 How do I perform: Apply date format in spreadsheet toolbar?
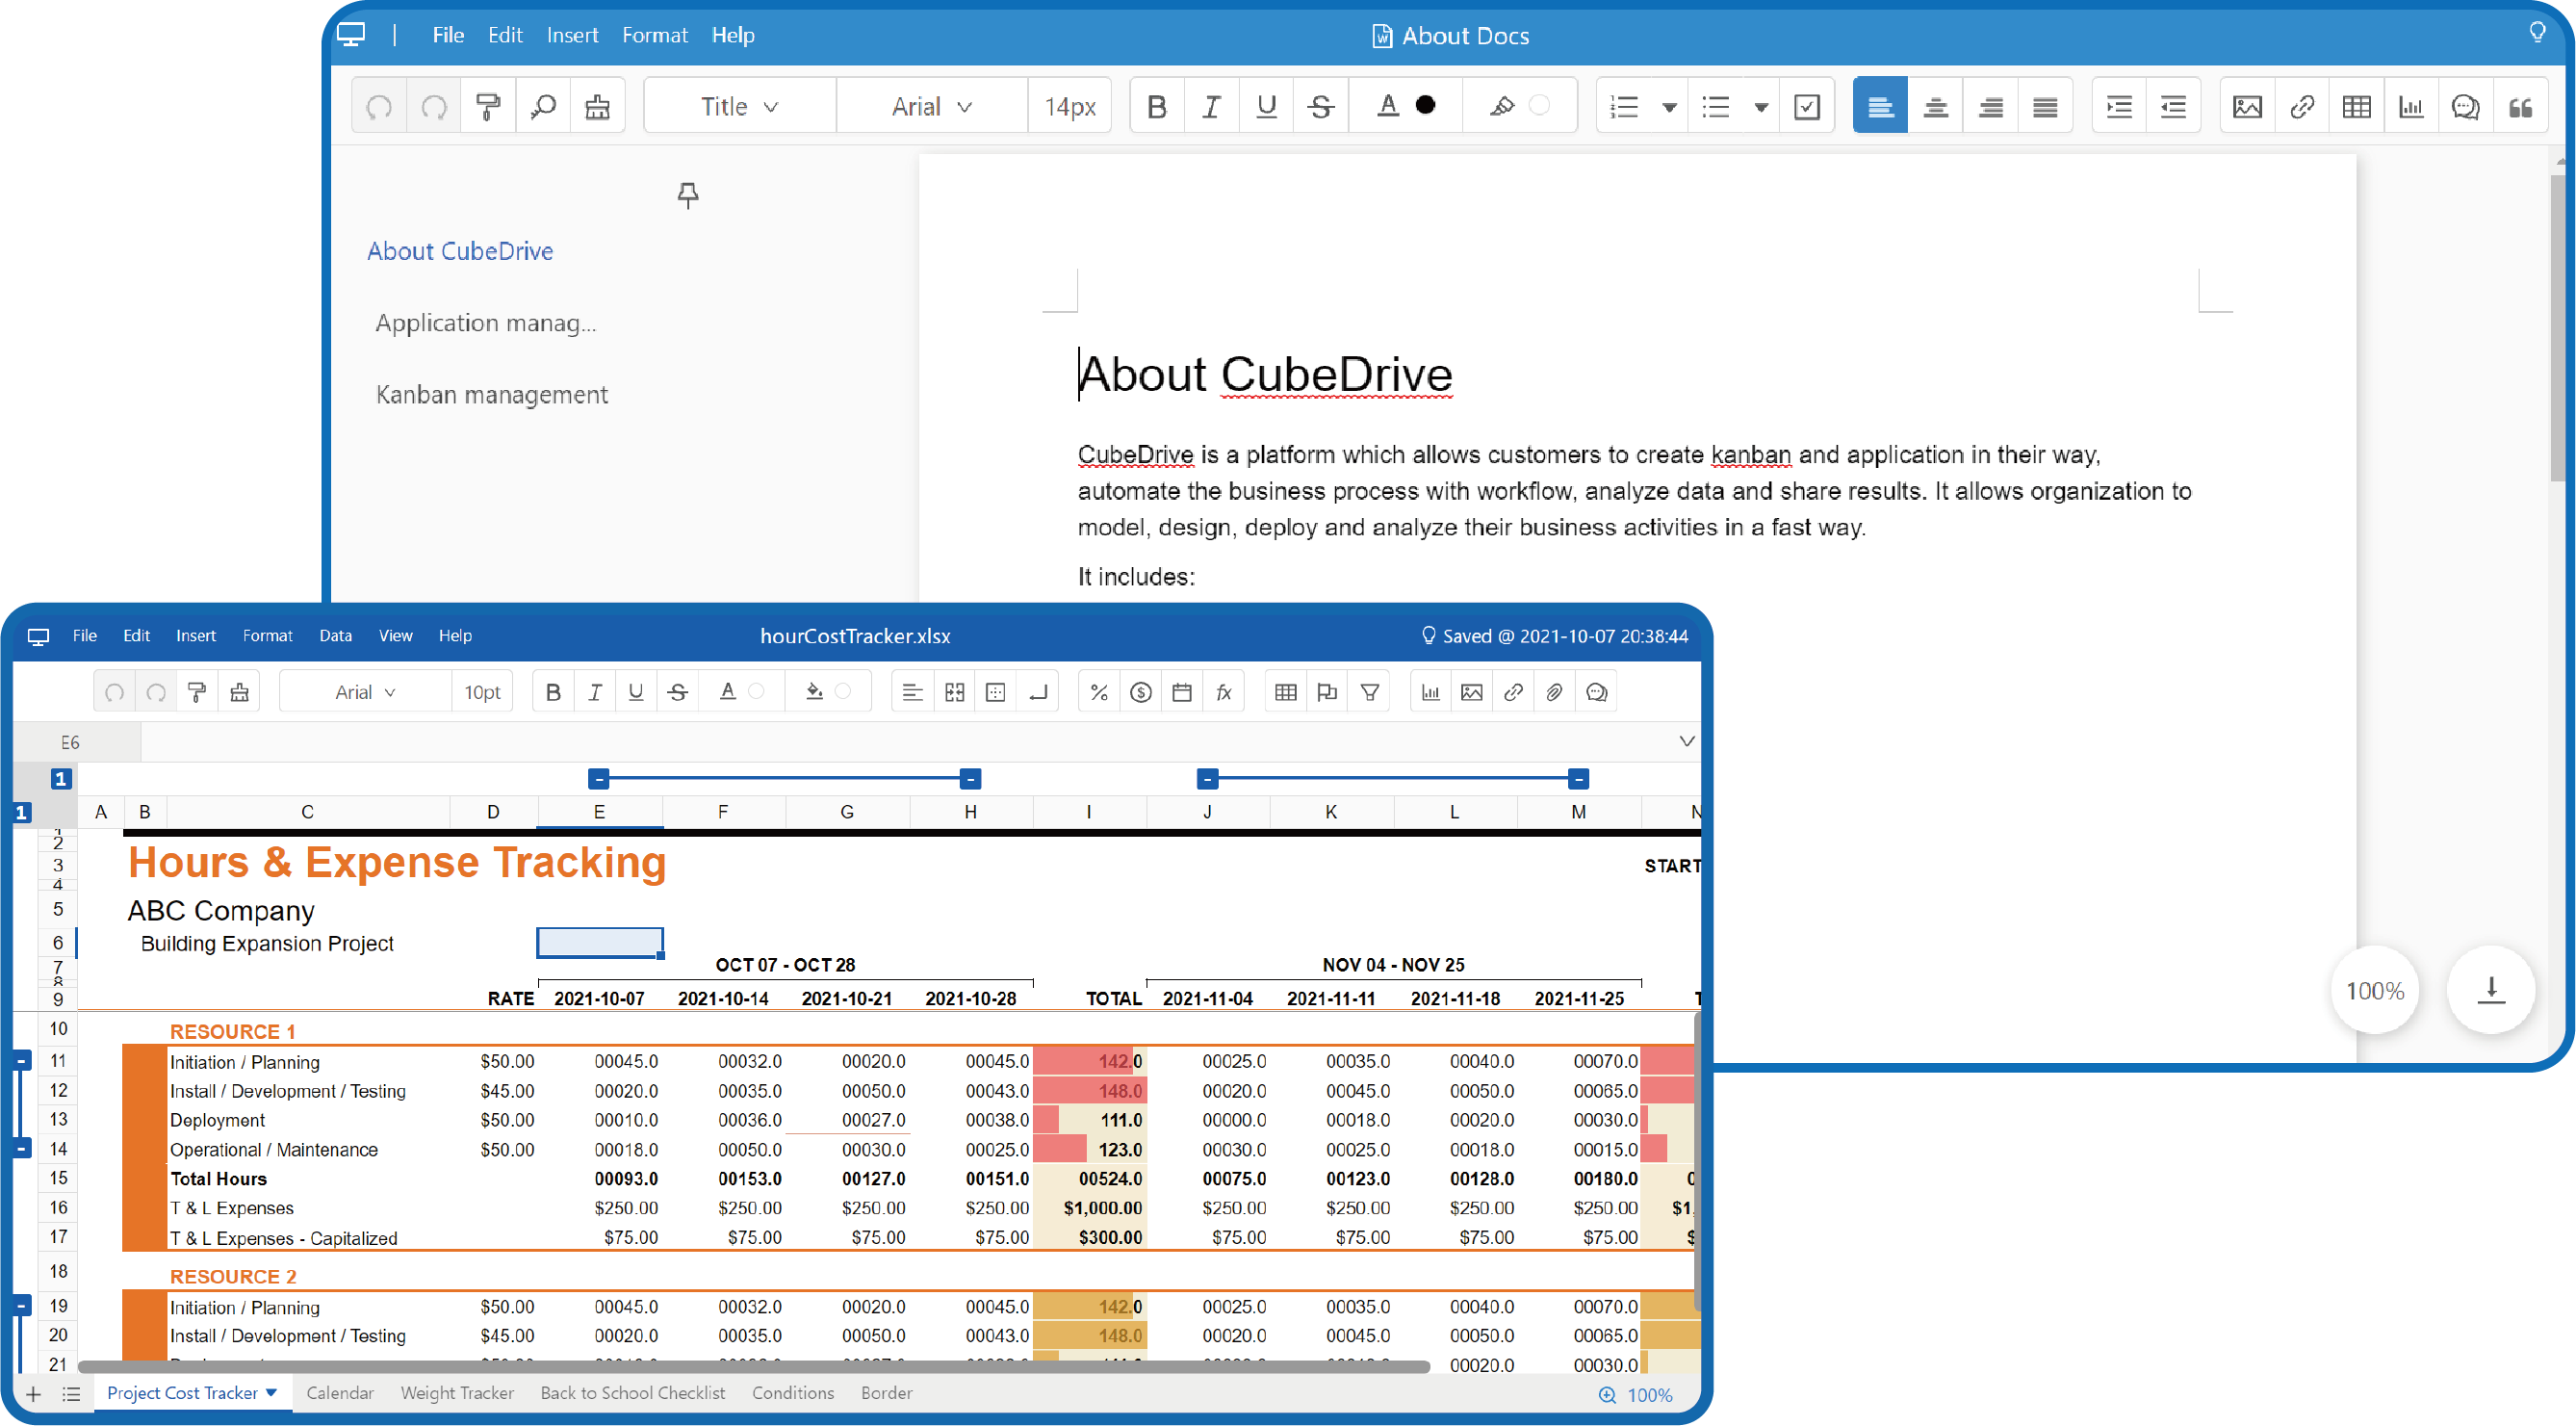click(1182, 692)
